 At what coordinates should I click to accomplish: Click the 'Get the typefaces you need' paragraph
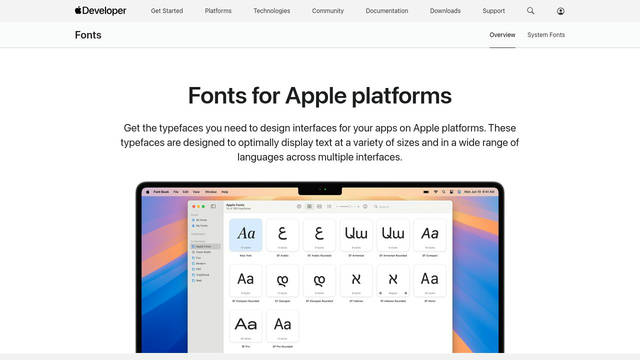tap(320, 142)
